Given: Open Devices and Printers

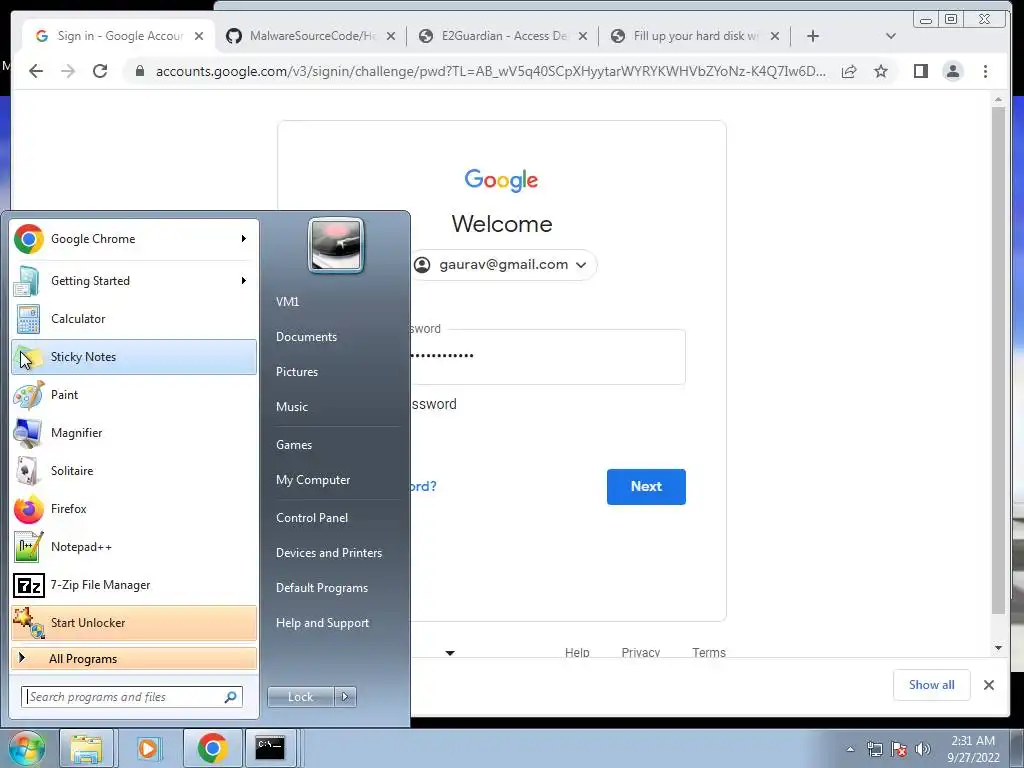Looking at the screenshot, I should point(328,553).
